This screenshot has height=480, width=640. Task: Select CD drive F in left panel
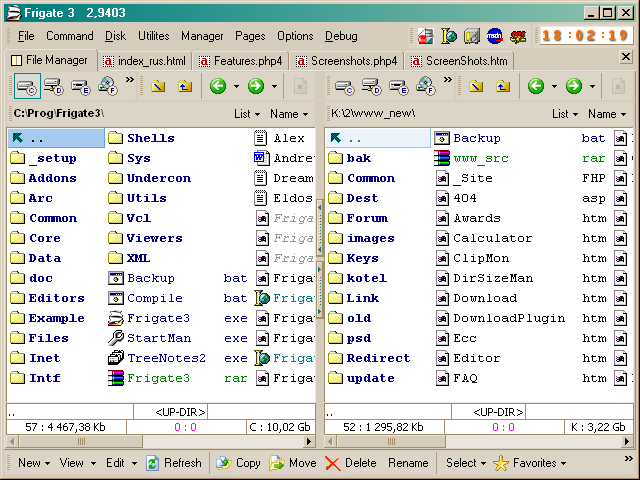point(108,86)
